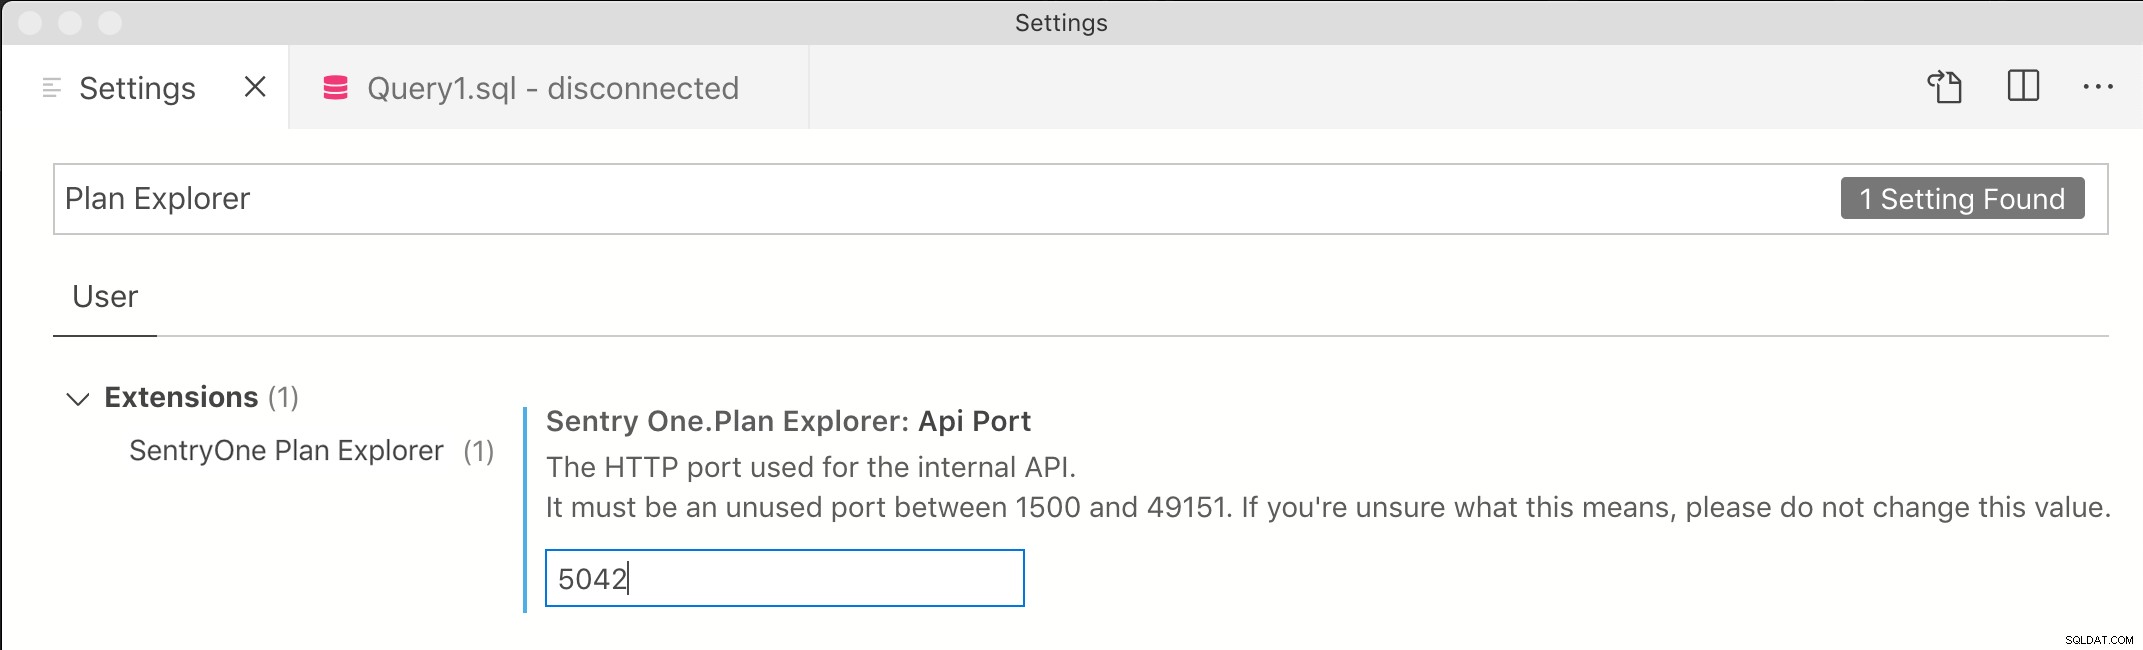Click the Sentry One.Plan Explorer: Api Port heading
This screenshot has width=2143, height=650.
pyautogui.click(x=788, y=421)
